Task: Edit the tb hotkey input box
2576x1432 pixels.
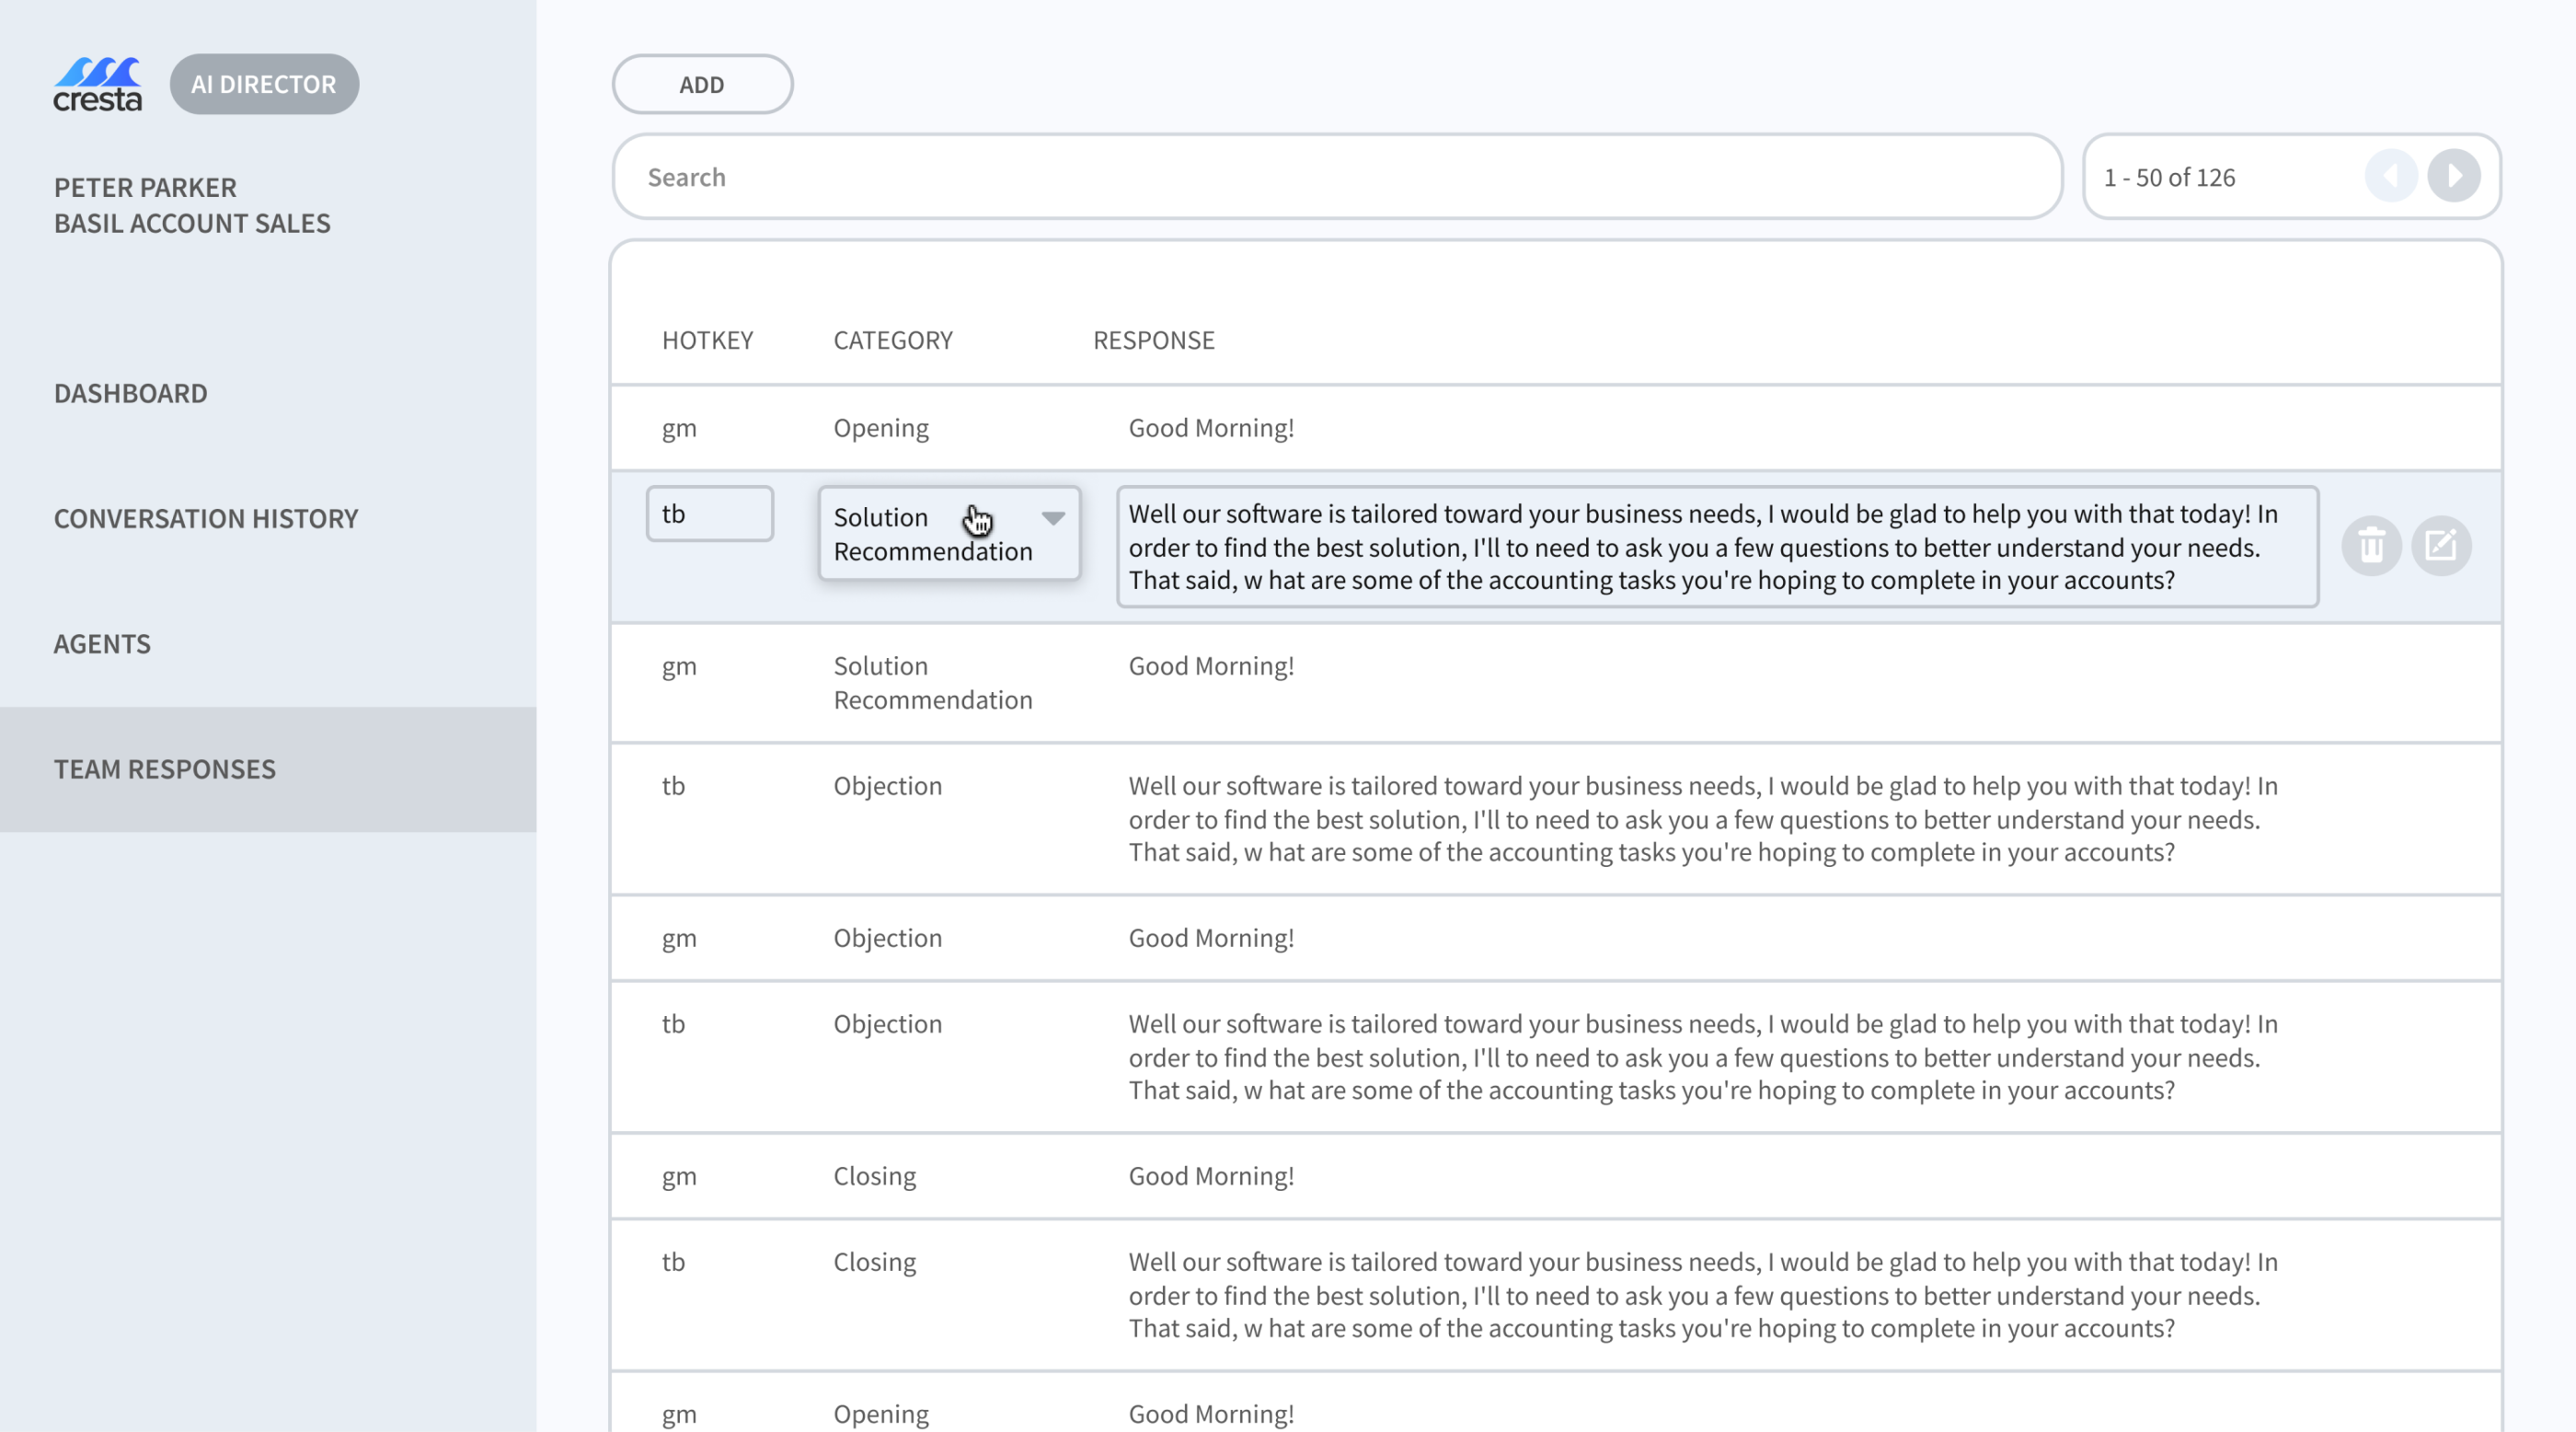Action: pos(709,514)
